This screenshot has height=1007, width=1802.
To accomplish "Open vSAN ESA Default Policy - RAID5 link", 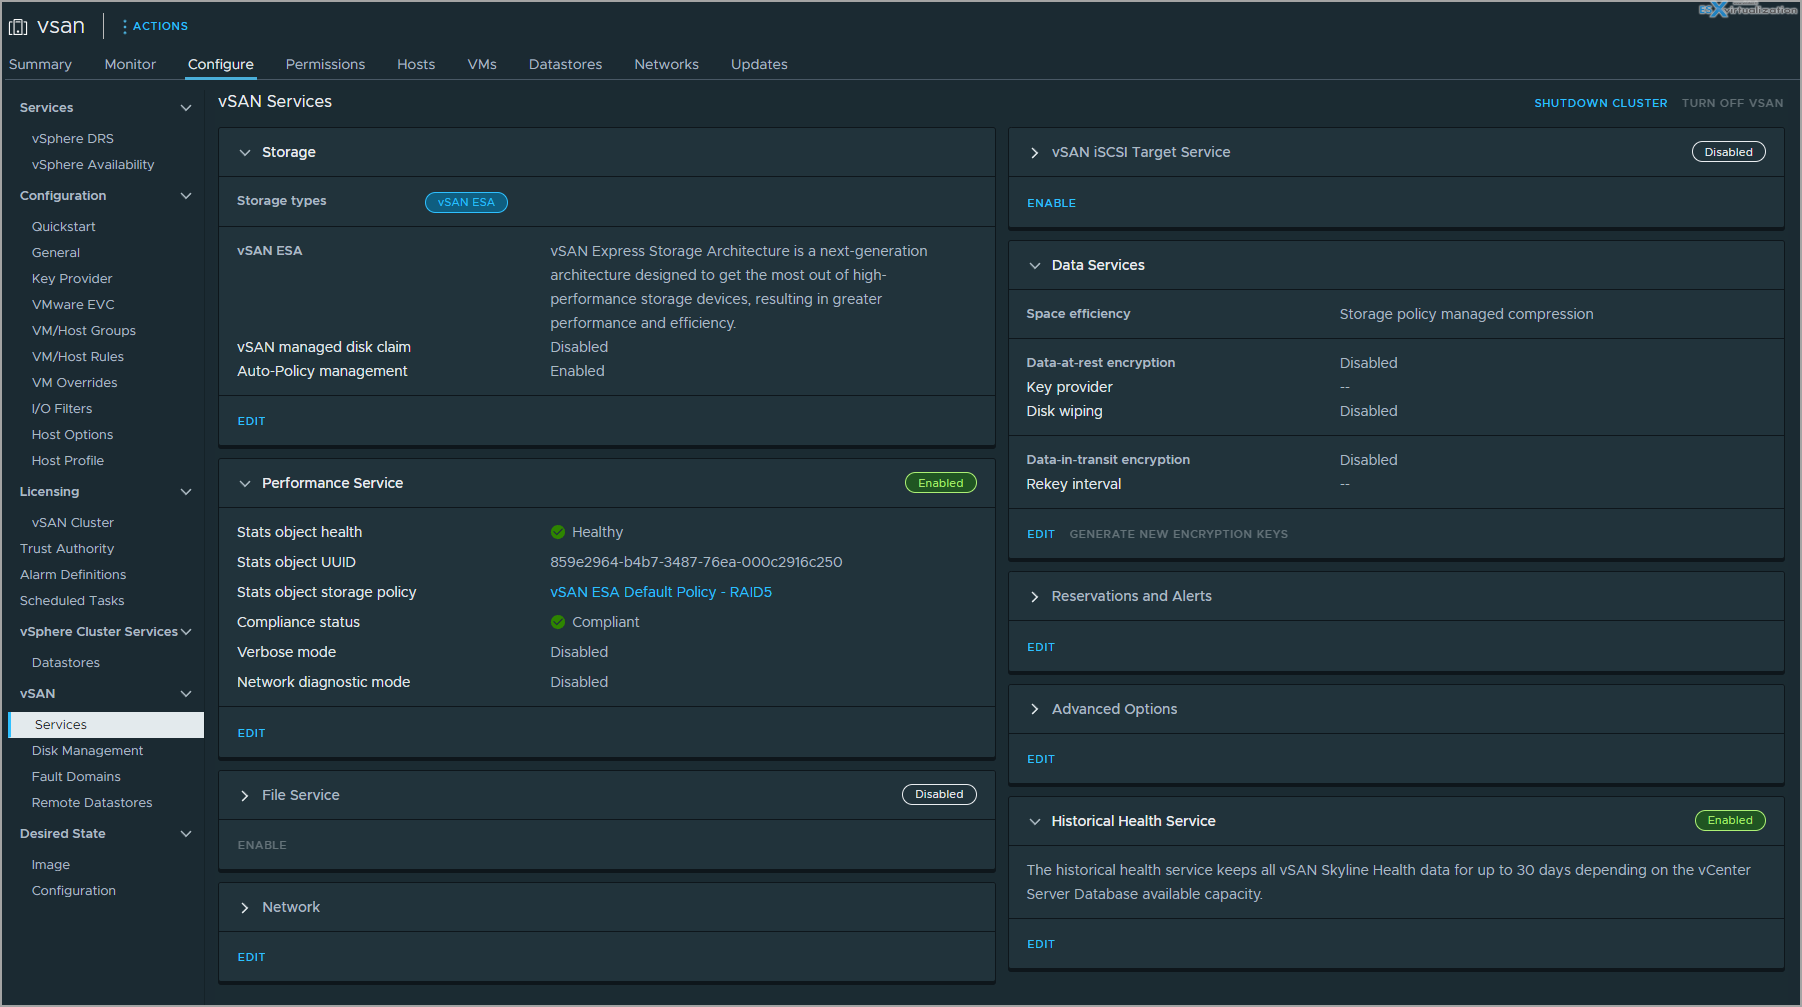I will point(661,592).
